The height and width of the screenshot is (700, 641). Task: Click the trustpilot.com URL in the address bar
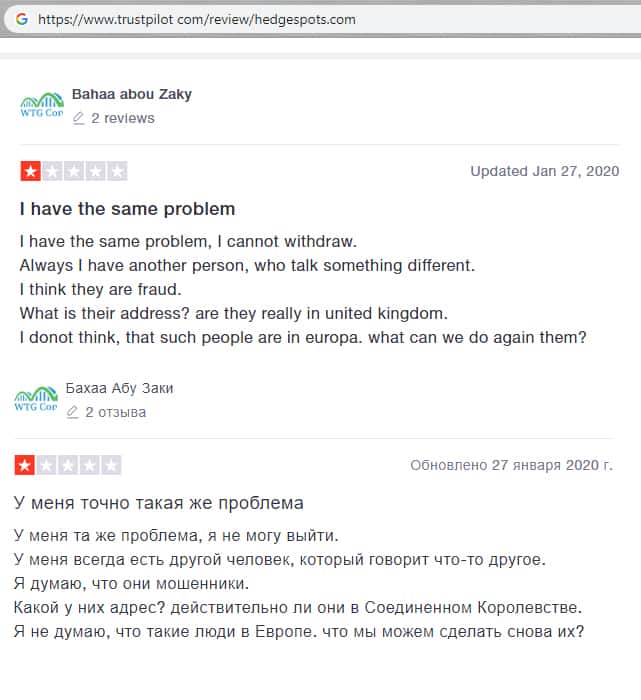click(x=196, y=20)
